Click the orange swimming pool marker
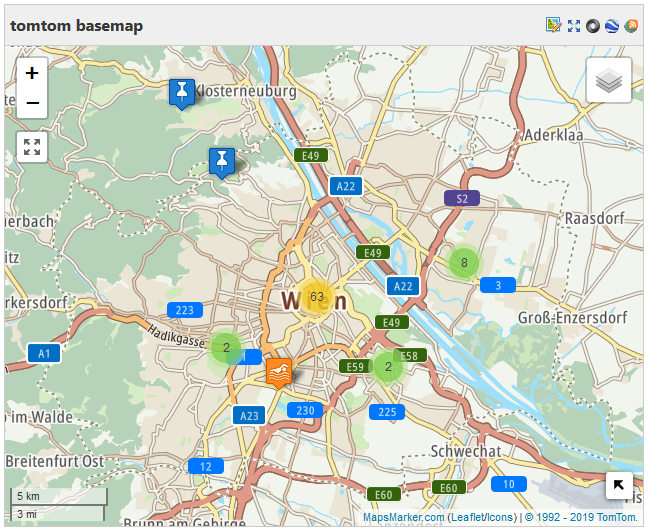The height and width of the screenshot is (532, 648). point(279,373)
